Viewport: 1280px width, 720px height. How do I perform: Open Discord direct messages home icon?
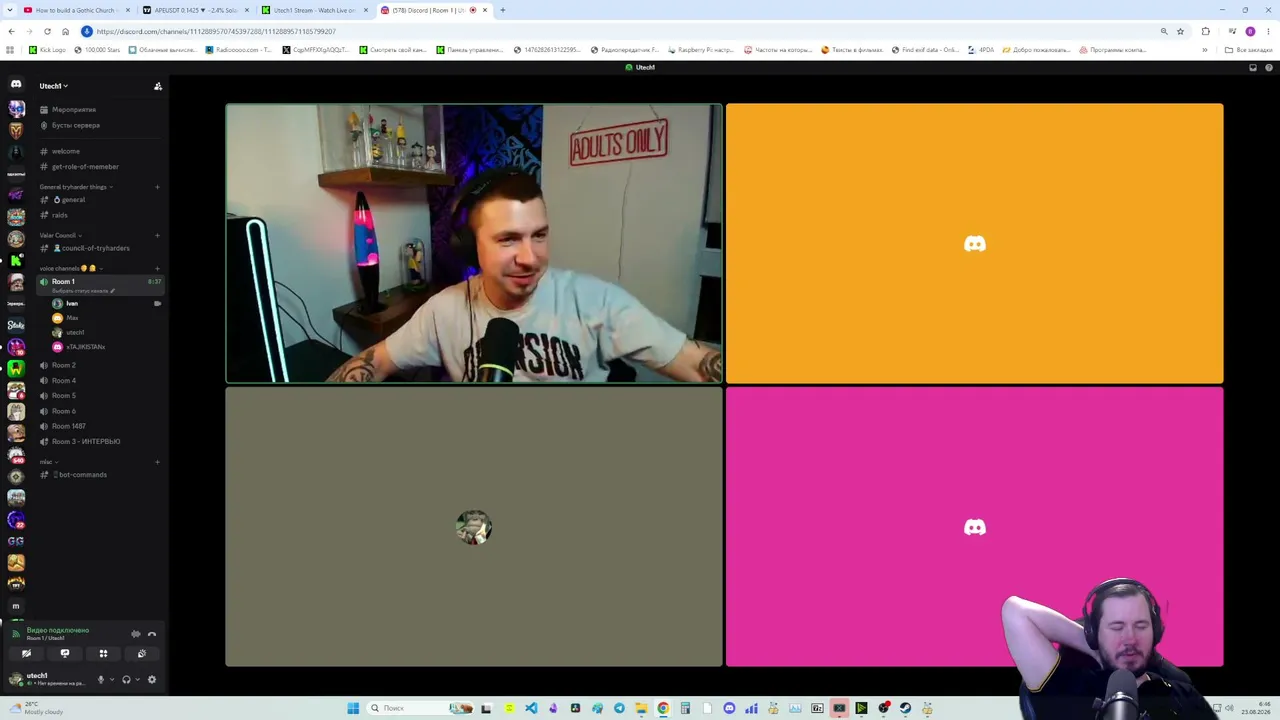(x=16, y=85)
